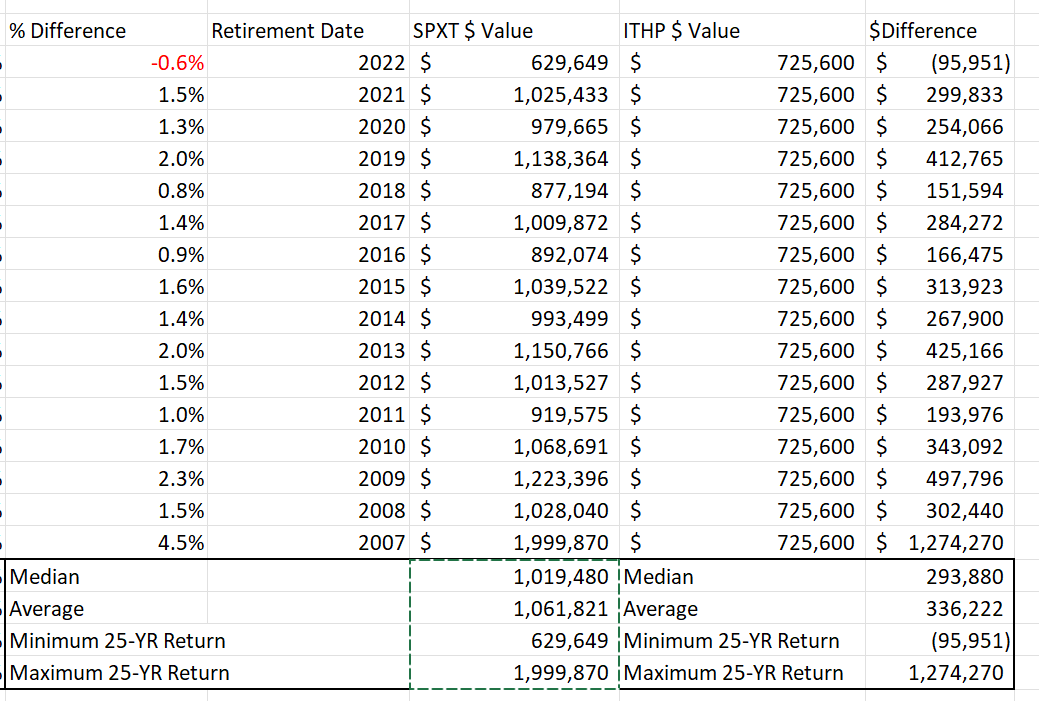This screenshot has height=701, width=1039.
Task: Select difference value 299,833
Action: (x=940, y=94)
